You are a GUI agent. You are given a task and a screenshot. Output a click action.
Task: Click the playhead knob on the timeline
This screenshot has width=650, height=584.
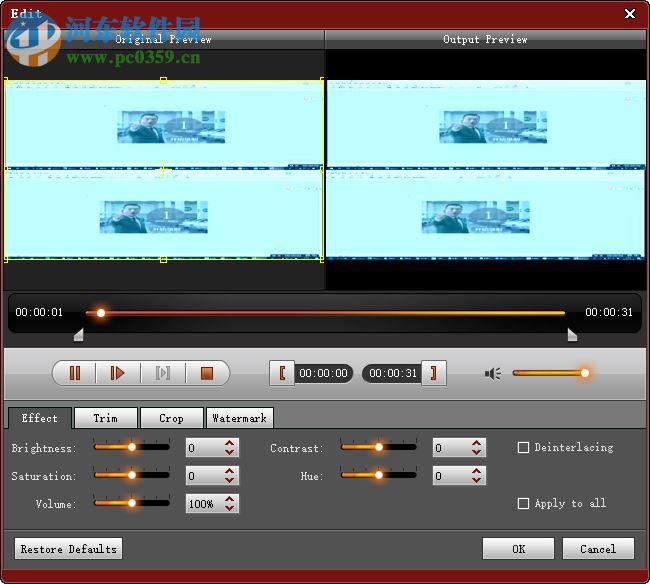click(x=101, y=313)
